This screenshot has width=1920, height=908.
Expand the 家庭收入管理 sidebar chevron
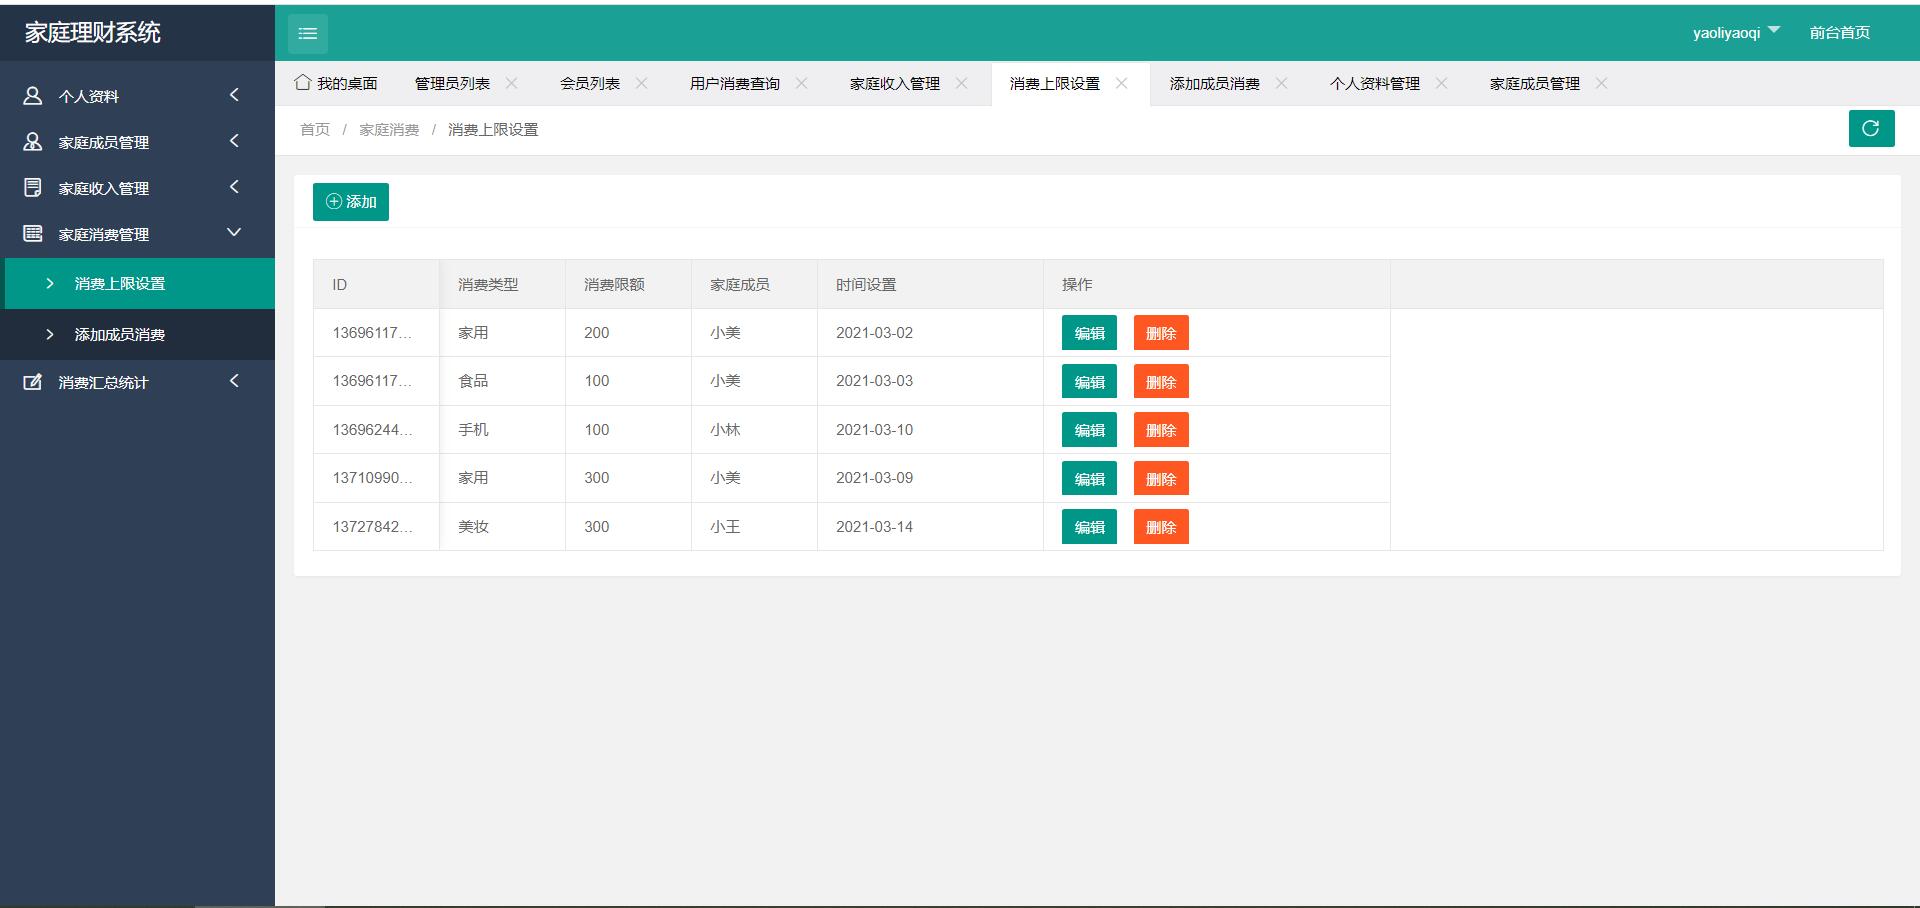(234, 187)
